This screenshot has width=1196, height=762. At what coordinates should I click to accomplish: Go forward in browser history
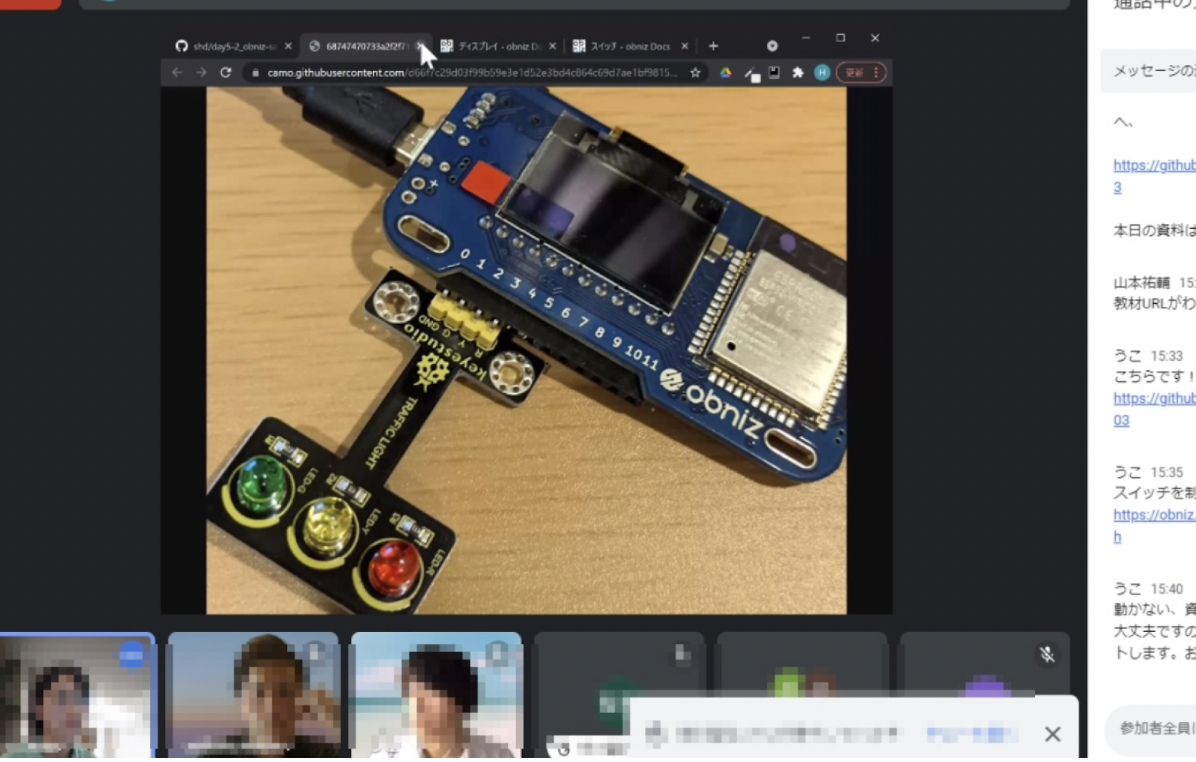pos(201,72)
